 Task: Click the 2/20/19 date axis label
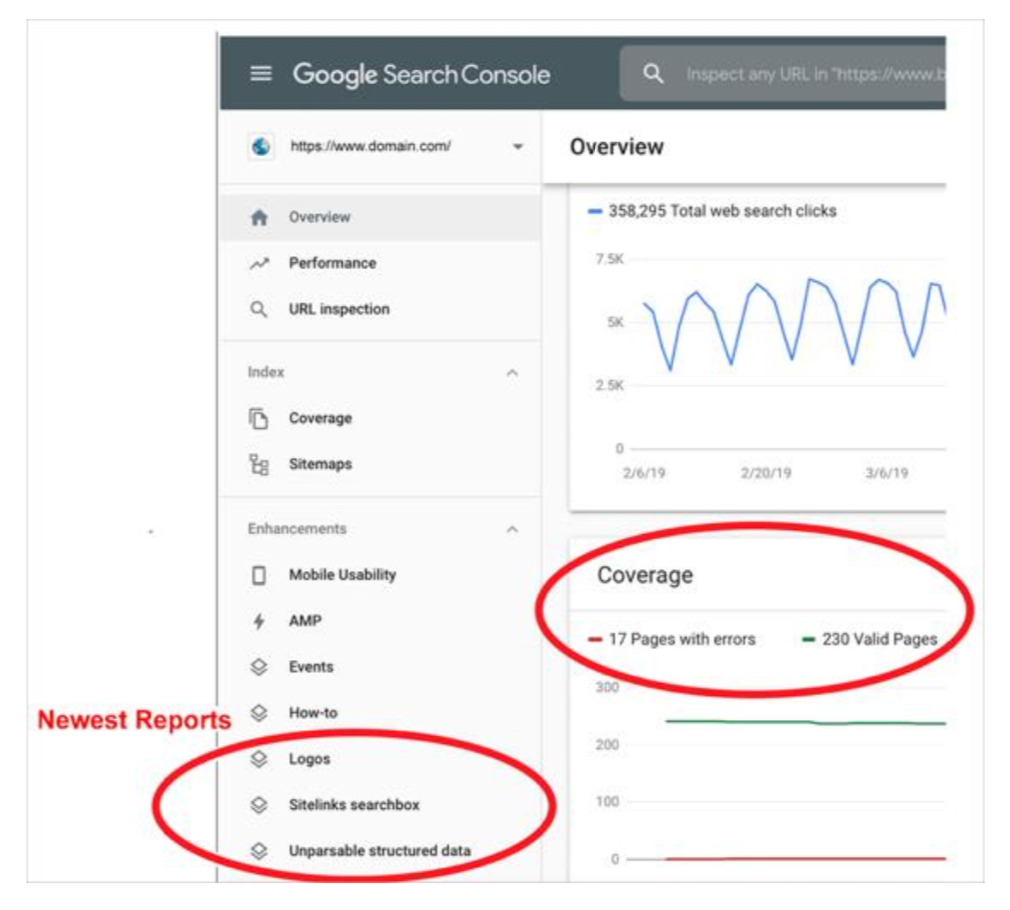pos(766,473)
